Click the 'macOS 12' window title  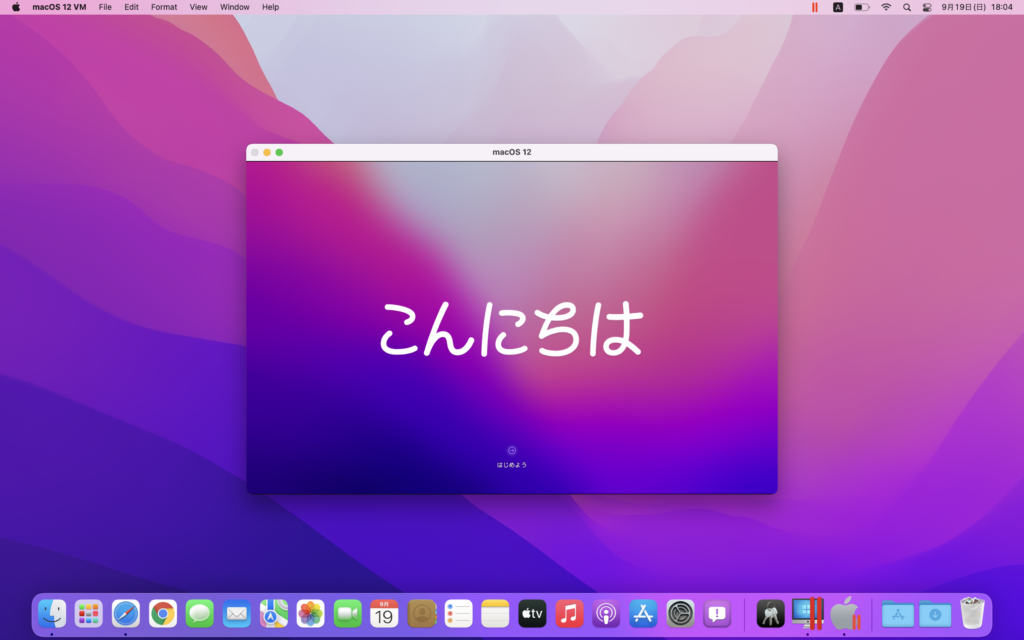512,152
